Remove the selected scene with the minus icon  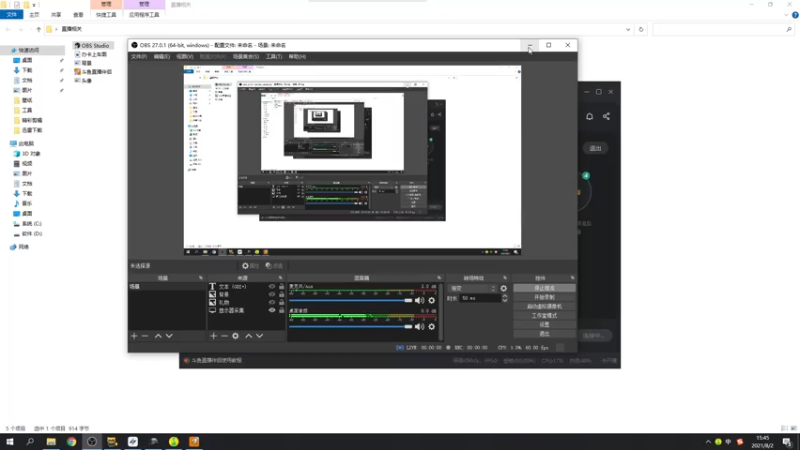pyautogui.click(x=145, y=336)
